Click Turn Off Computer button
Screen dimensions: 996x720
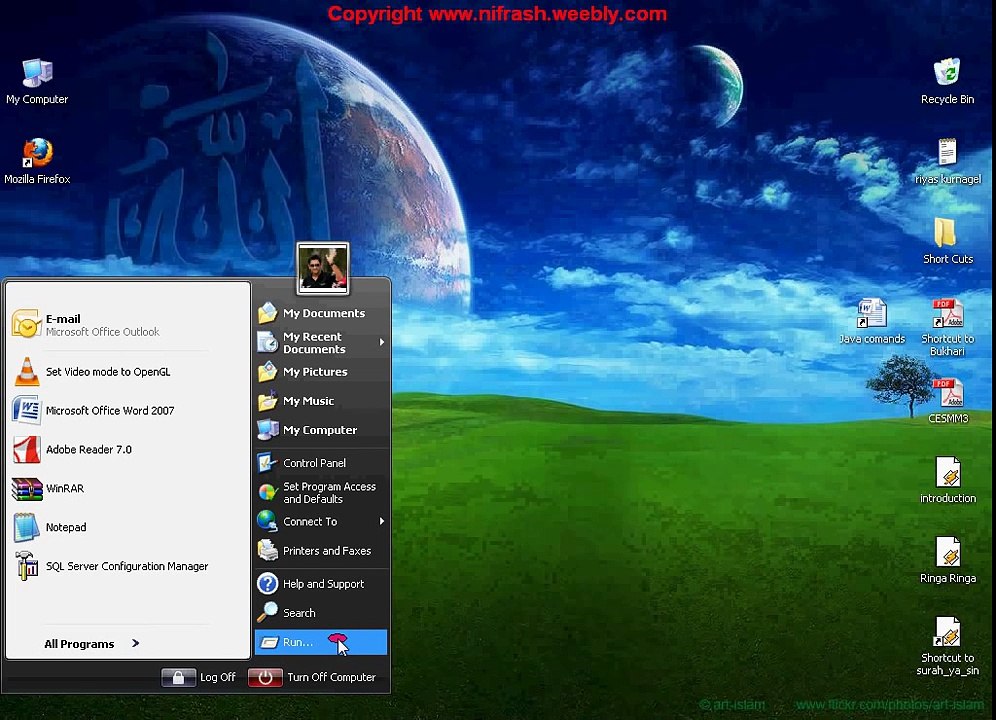pos(313,677)
